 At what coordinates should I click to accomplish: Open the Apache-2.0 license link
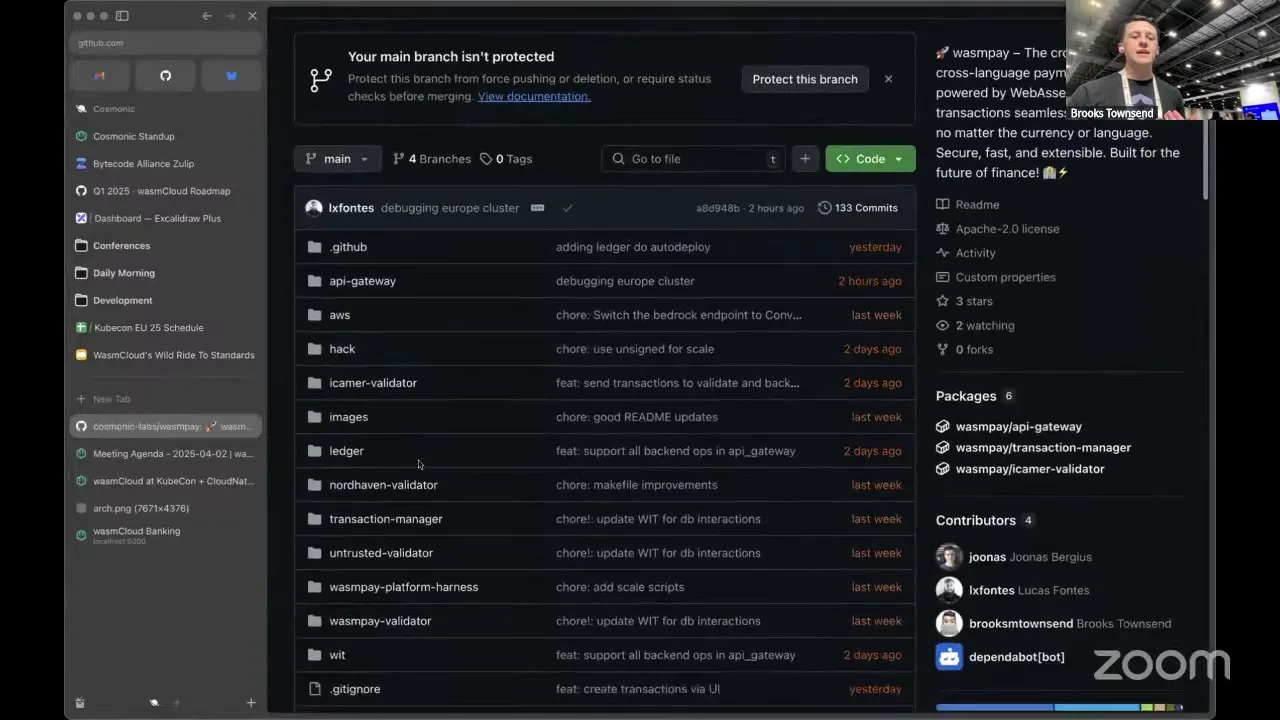pyautogui.click(x=998, y=228)
